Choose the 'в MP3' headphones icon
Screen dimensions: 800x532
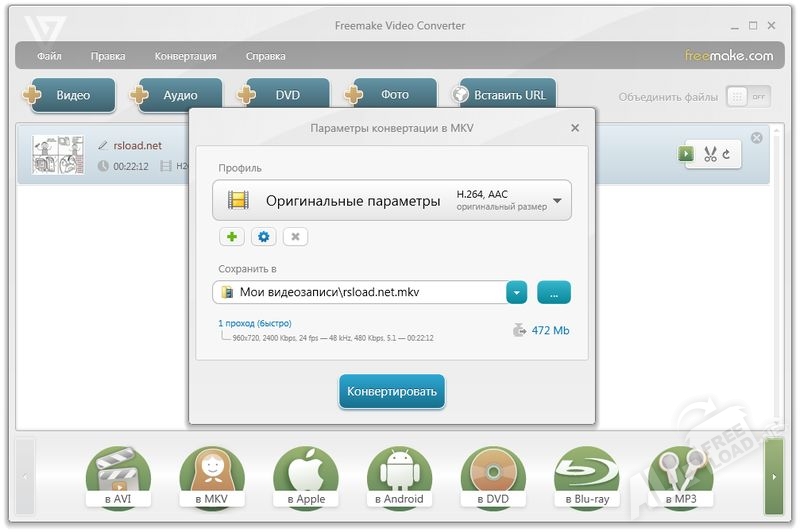tap(681, 476)
